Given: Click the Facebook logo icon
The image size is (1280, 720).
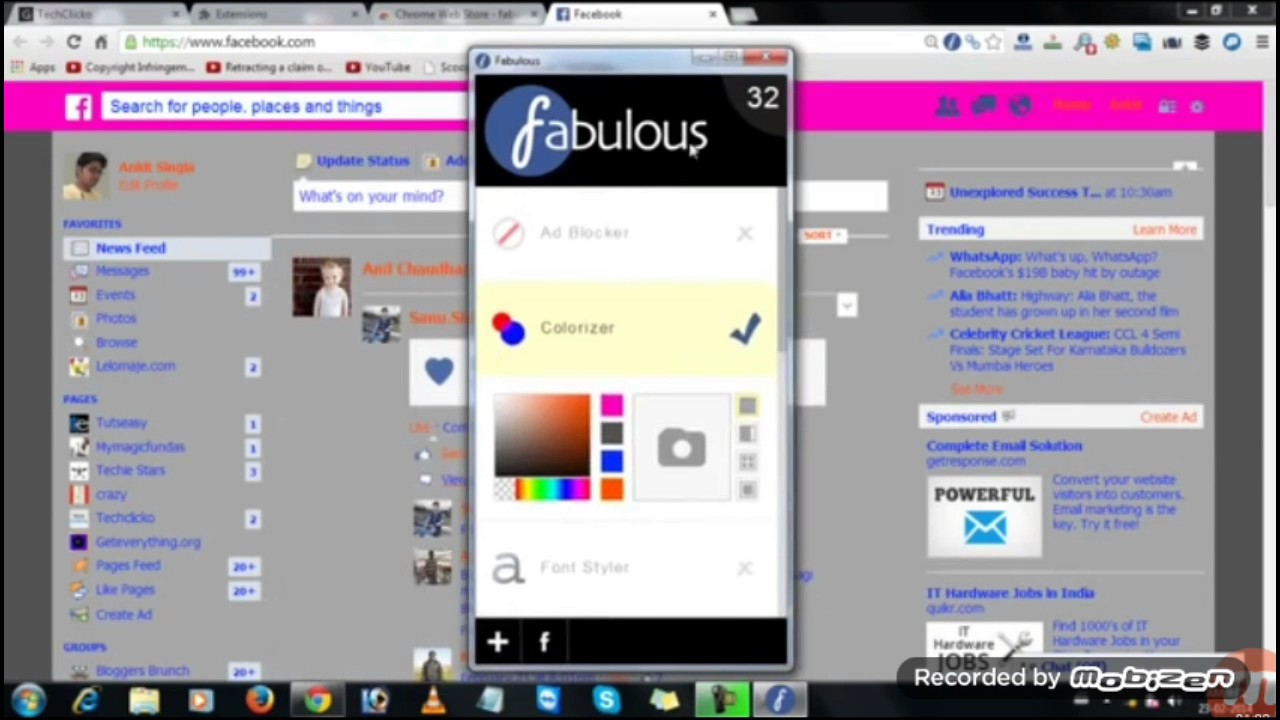Looking at the screenshot, I should pos(78,107).
